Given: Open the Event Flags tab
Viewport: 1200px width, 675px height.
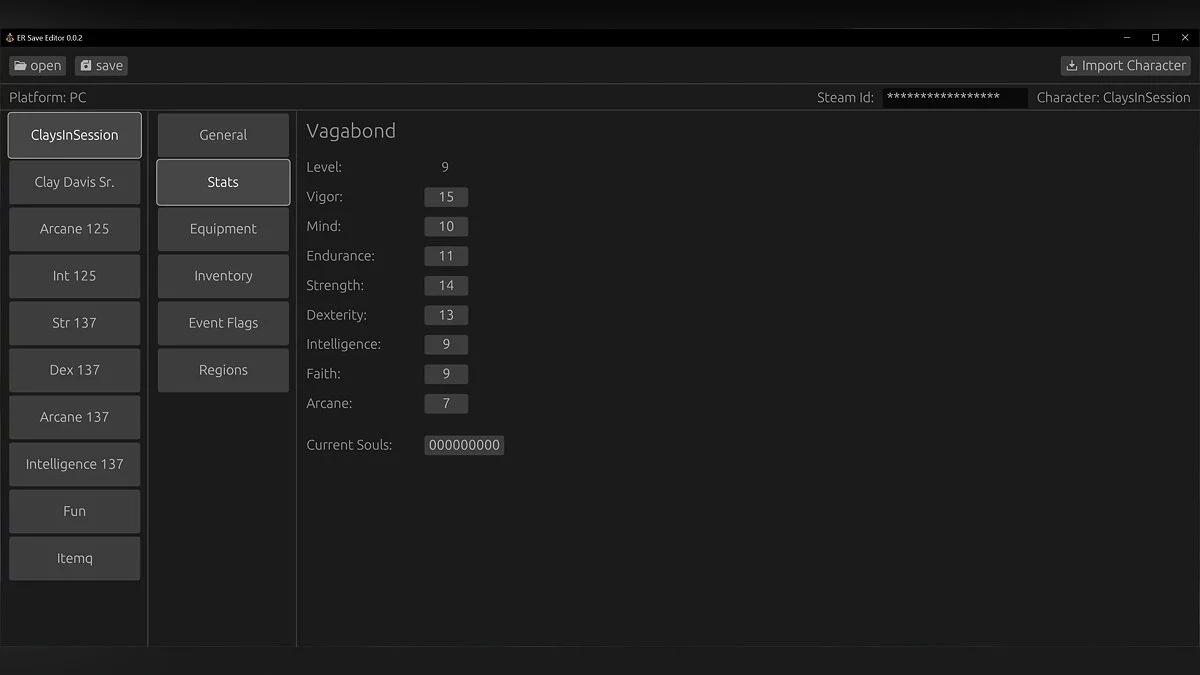Looking at the screenshot, I should [x=222, y=323].
